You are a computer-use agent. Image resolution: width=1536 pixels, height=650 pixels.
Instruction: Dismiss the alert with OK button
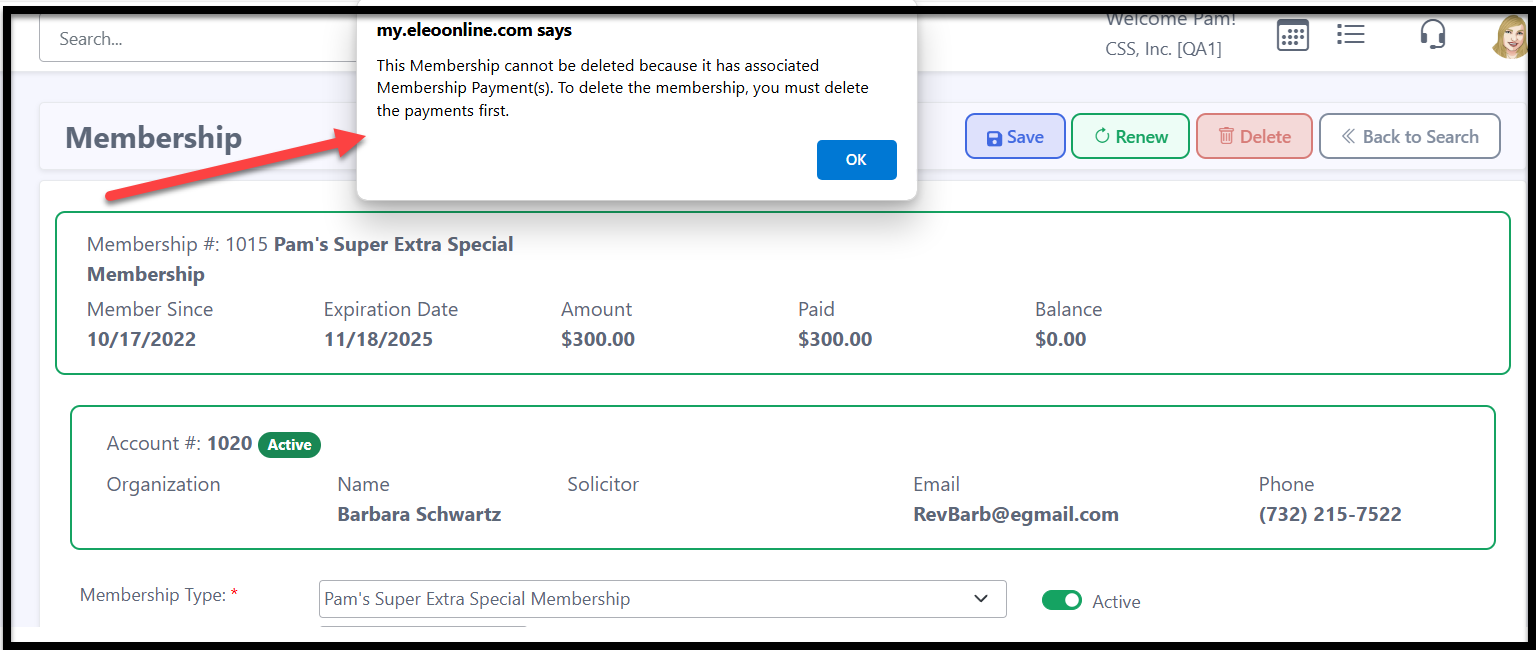coord(856,160)
